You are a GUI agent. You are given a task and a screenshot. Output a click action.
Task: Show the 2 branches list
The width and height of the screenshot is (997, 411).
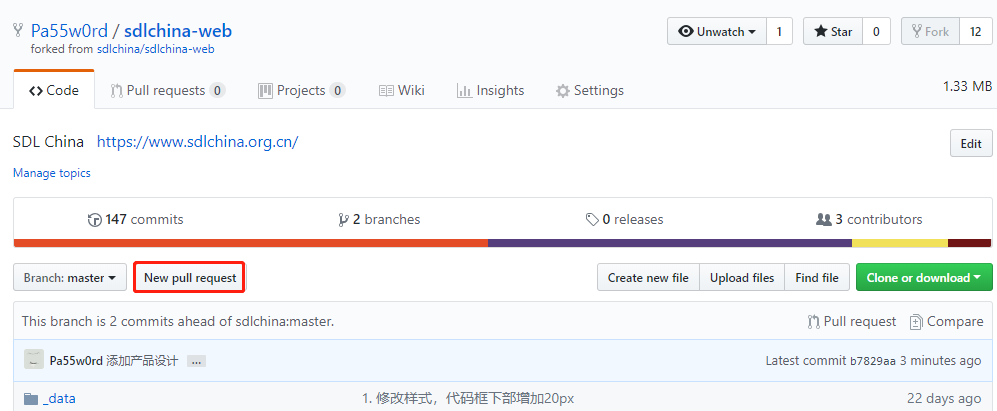[380, 219]
